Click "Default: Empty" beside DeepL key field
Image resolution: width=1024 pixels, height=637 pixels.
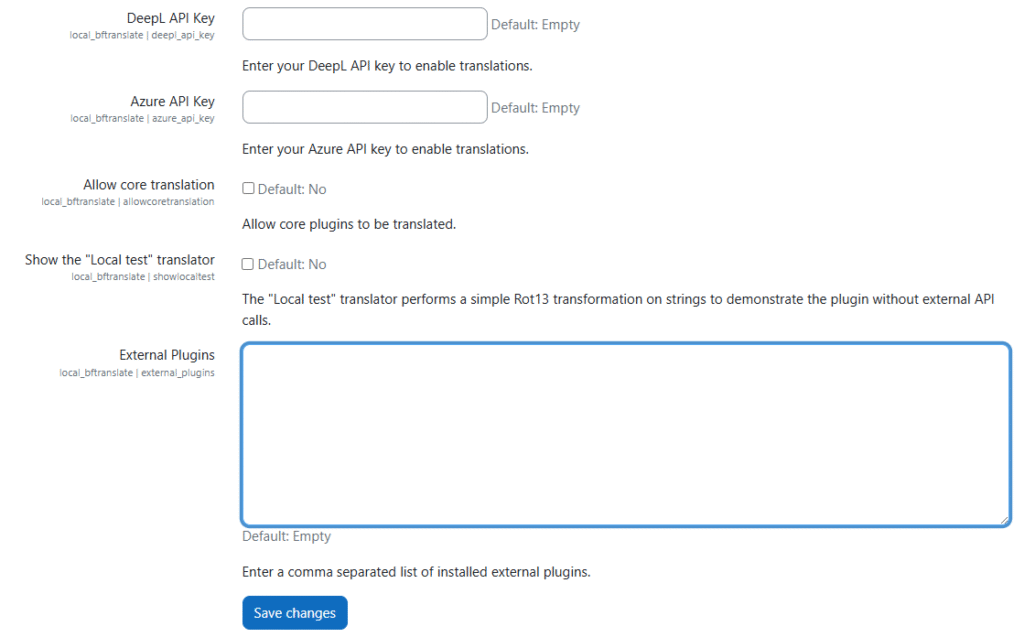pos(536,25)
